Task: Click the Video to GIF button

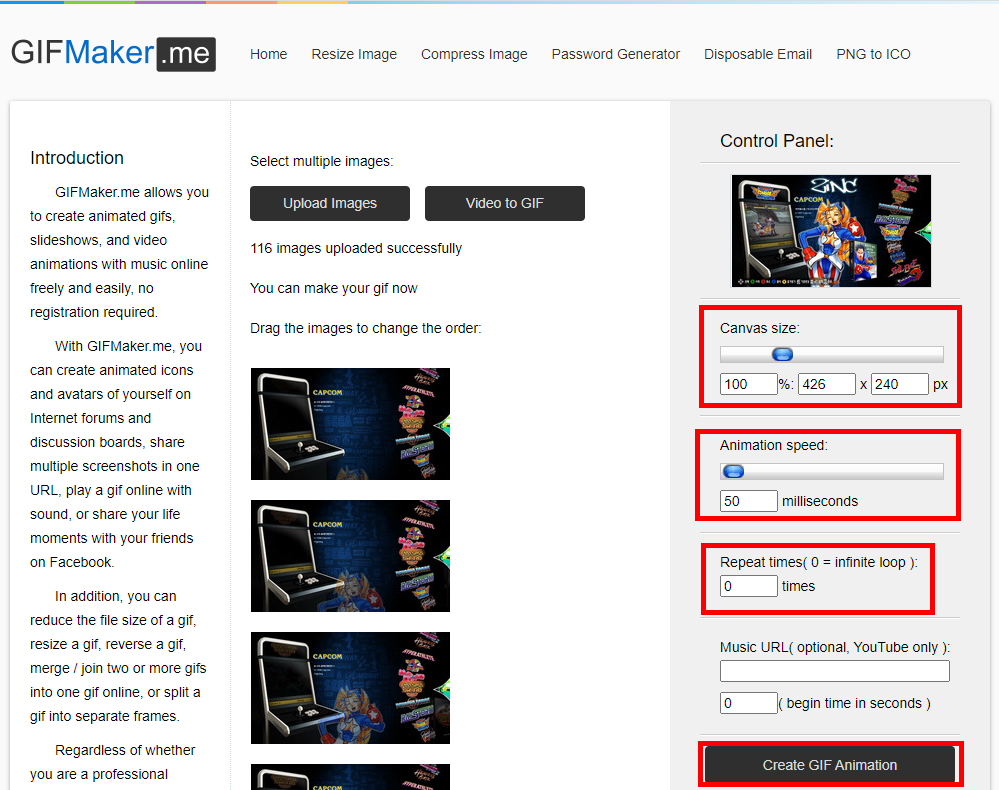Action: pos(505,203)
